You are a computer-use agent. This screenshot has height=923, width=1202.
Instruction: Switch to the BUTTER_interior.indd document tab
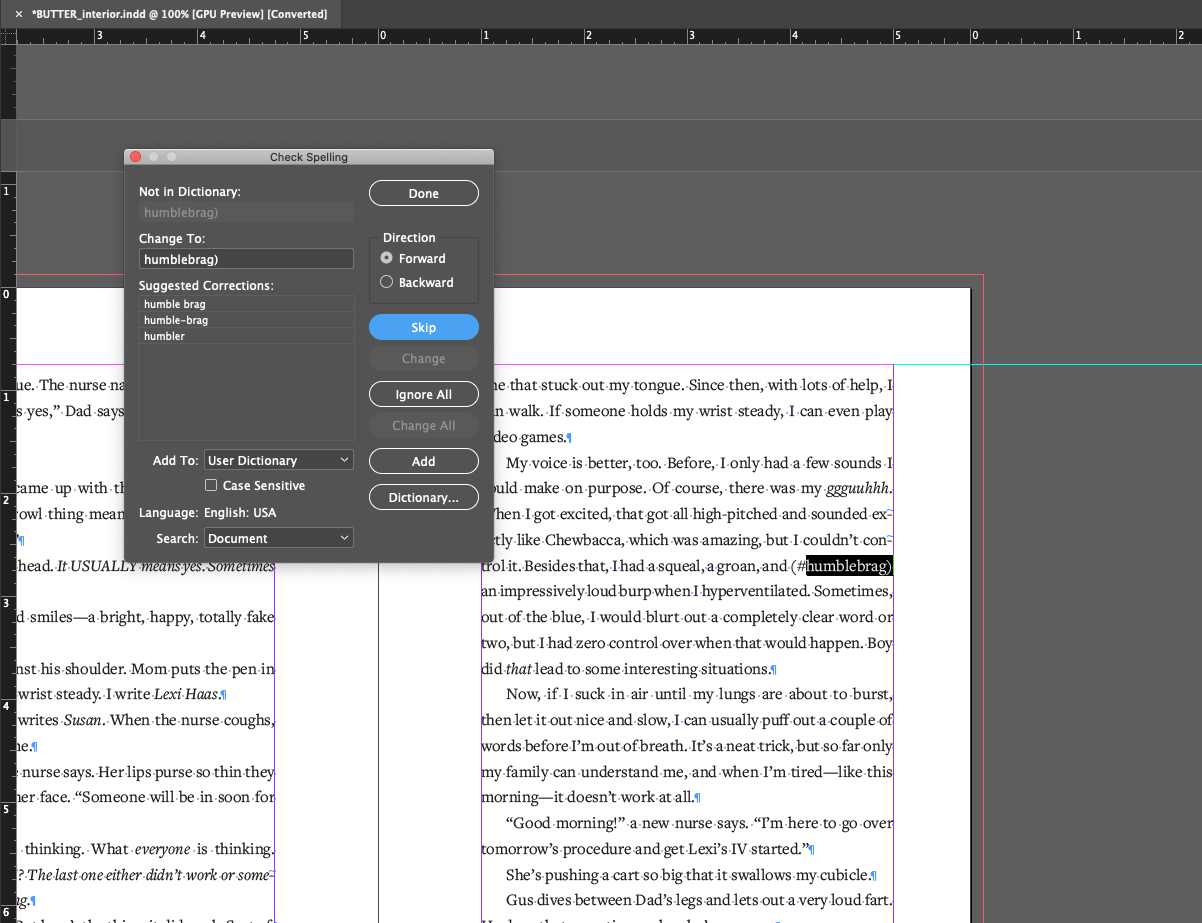170,14
